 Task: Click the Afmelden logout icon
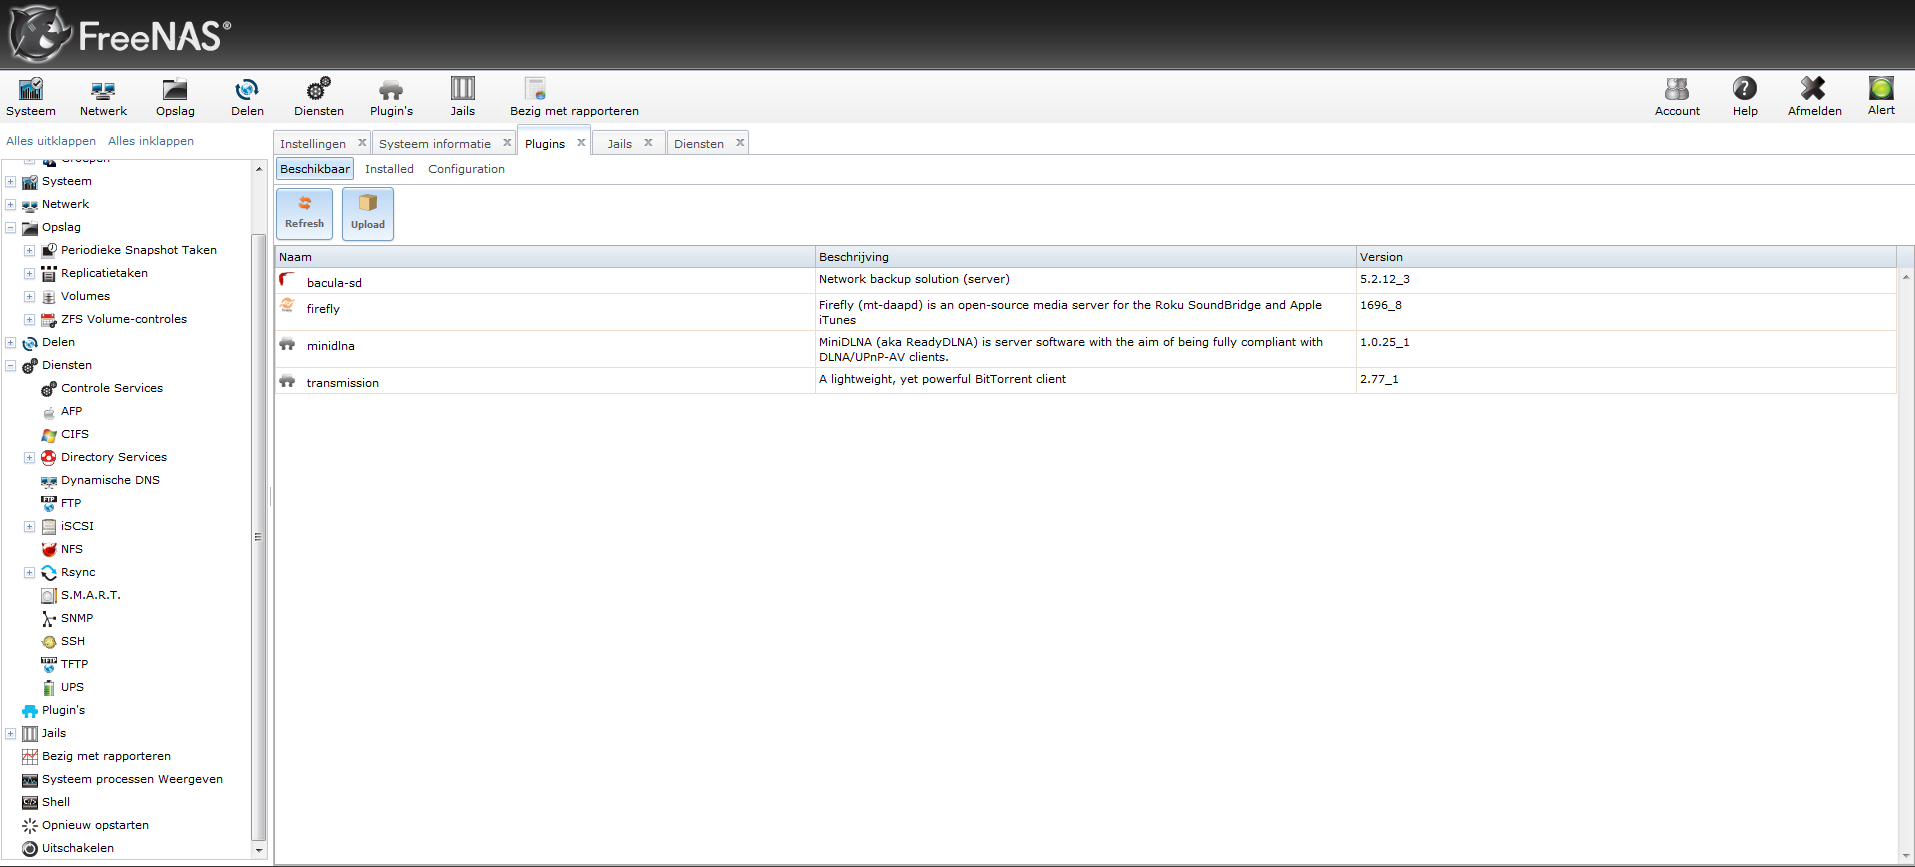(1814, 97)
